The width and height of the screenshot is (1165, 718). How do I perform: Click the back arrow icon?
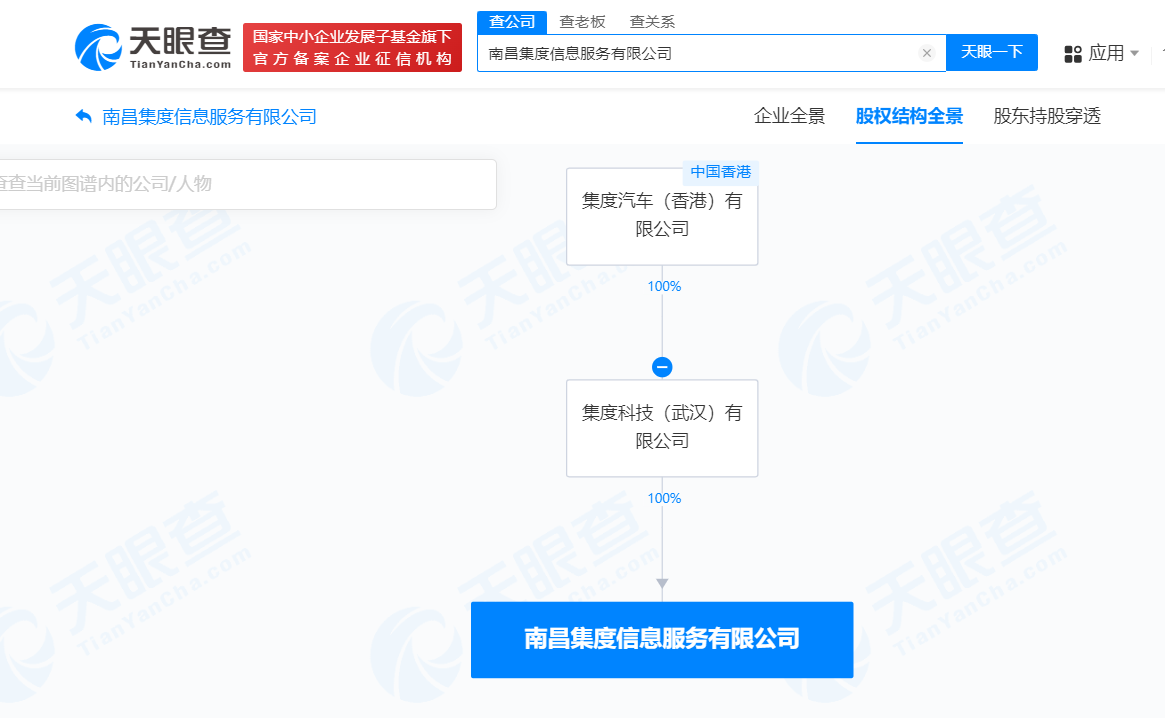[84, 117]
